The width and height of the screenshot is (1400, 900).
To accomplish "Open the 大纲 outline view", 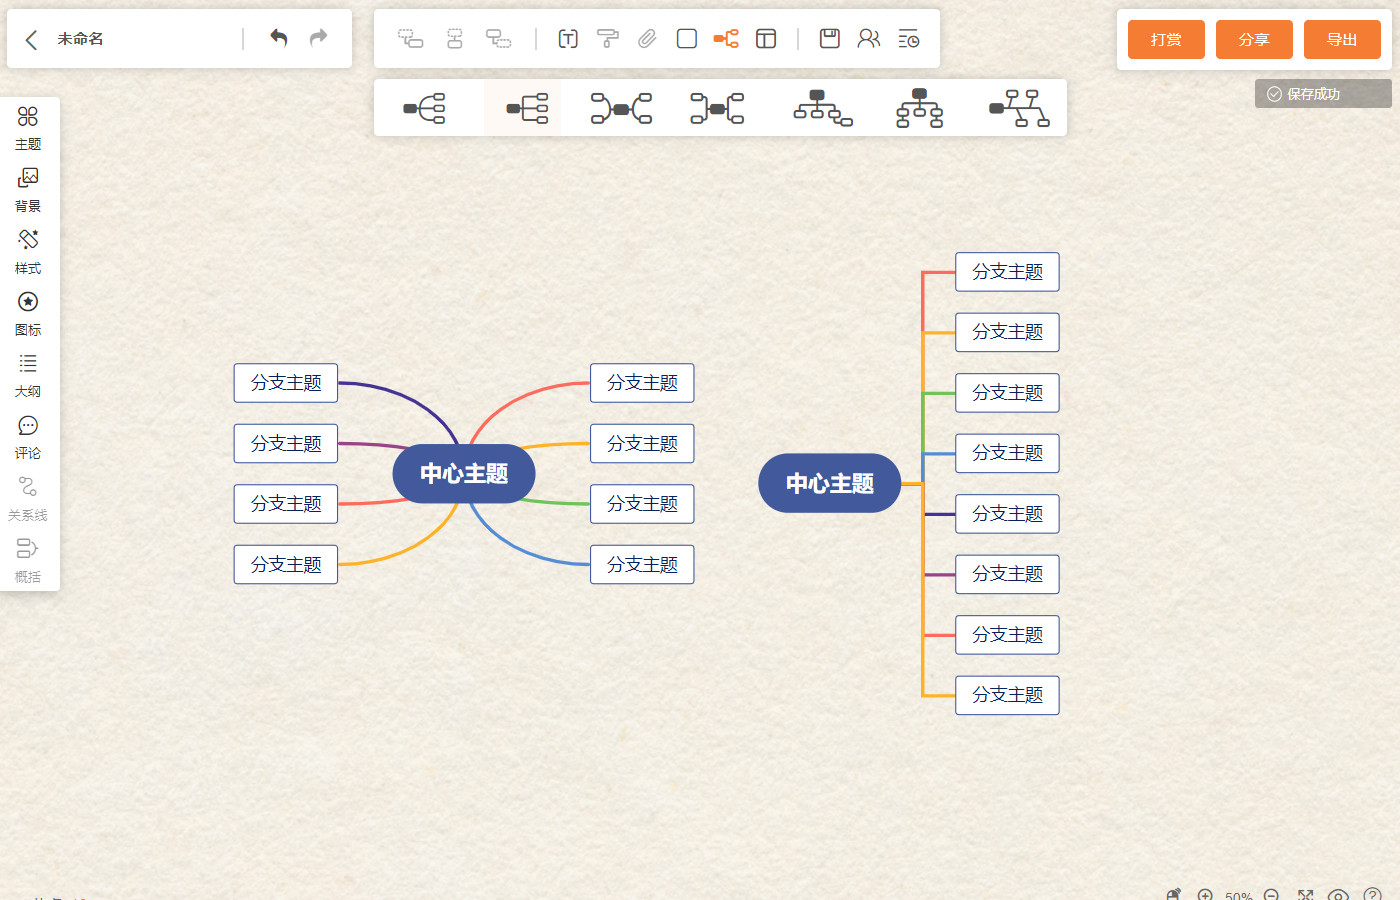I will tap(28, 376).
